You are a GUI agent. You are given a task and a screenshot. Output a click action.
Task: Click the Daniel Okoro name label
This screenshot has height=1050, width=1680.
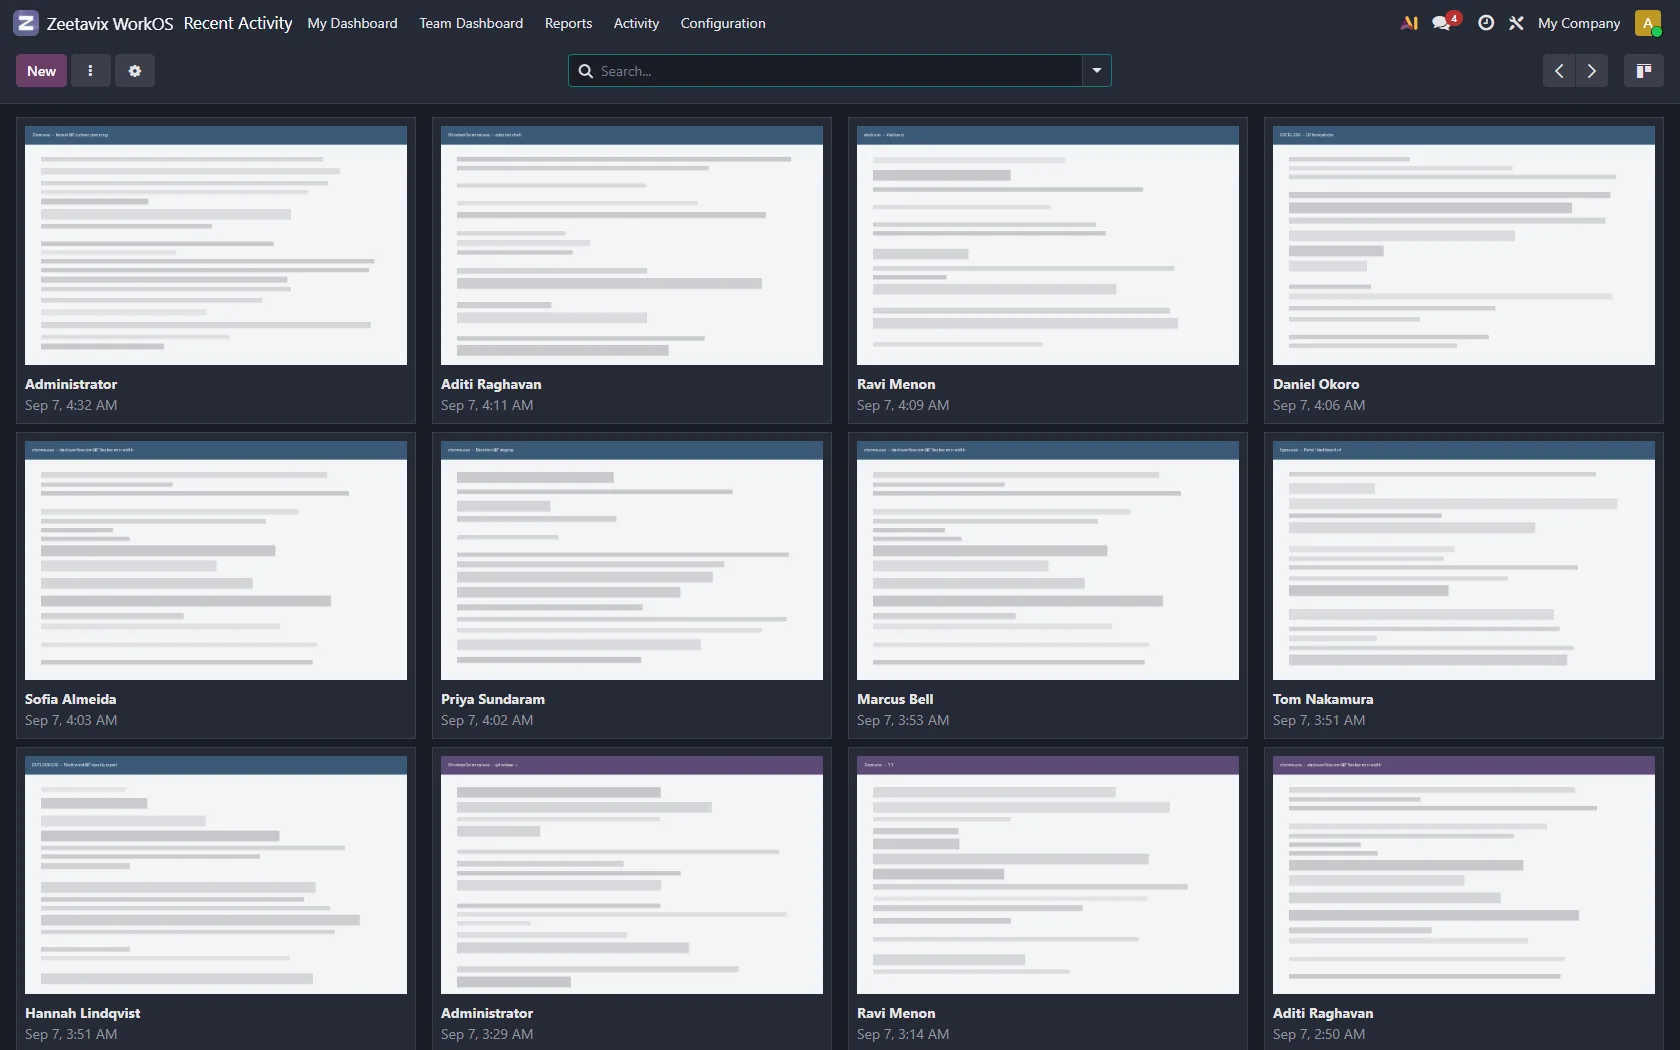click(1316, 384)
